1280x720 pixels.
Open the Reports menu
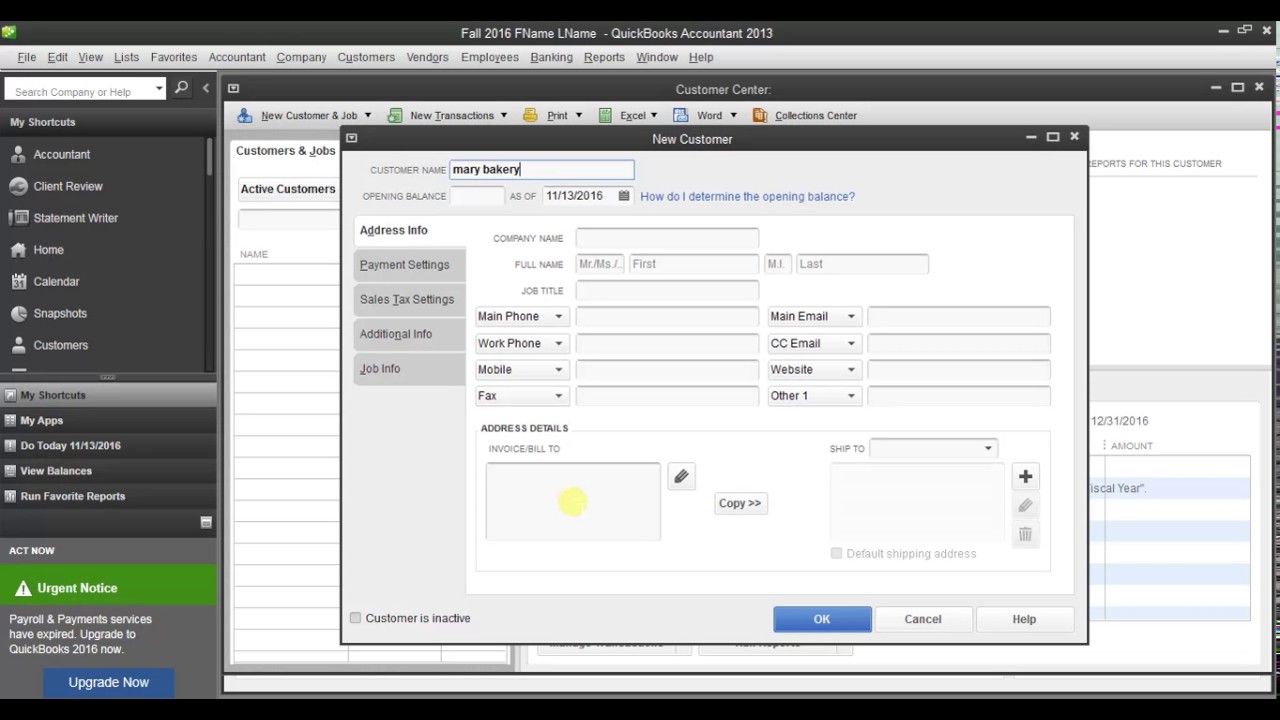click(x=604, y=57)
